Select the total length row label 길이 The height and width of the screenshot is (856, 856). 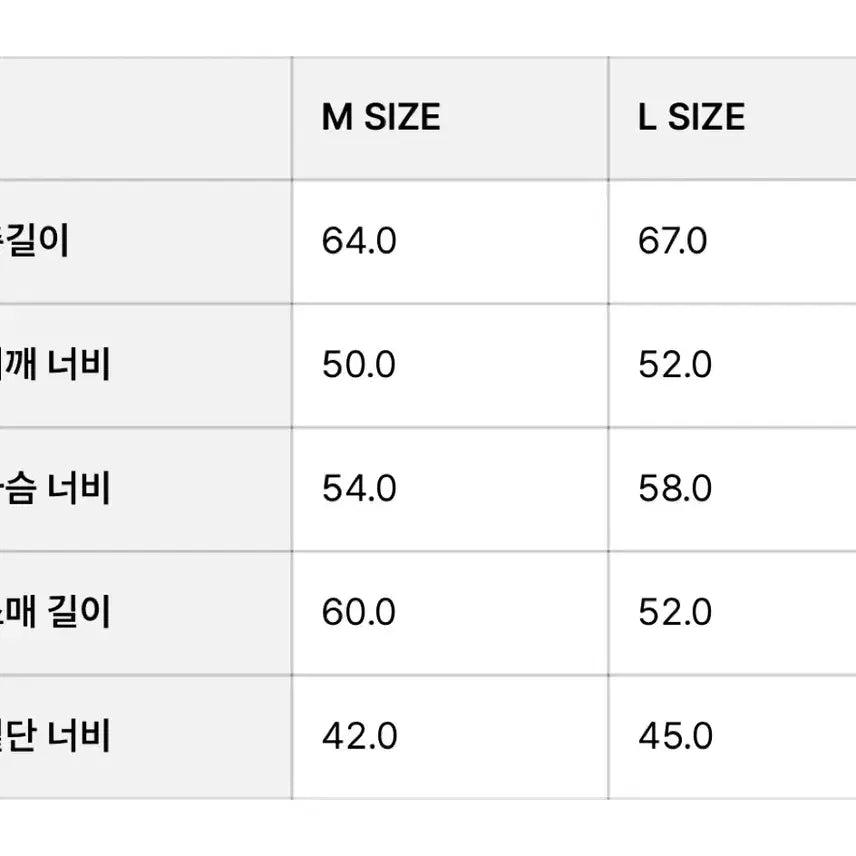point(38,241)
